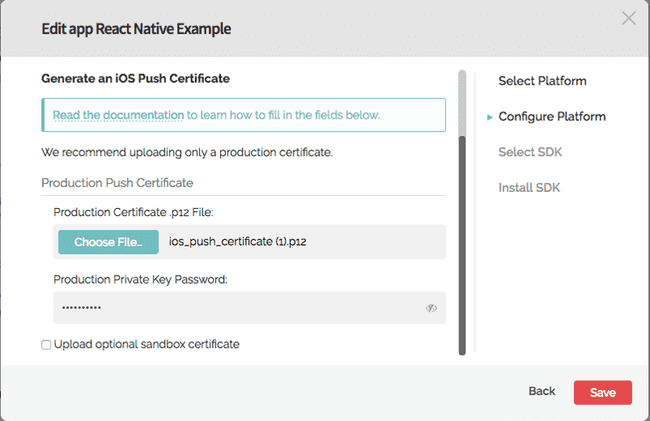Click the Generate an iOS Push Certificate heading
650x421 pixels.
136,78
